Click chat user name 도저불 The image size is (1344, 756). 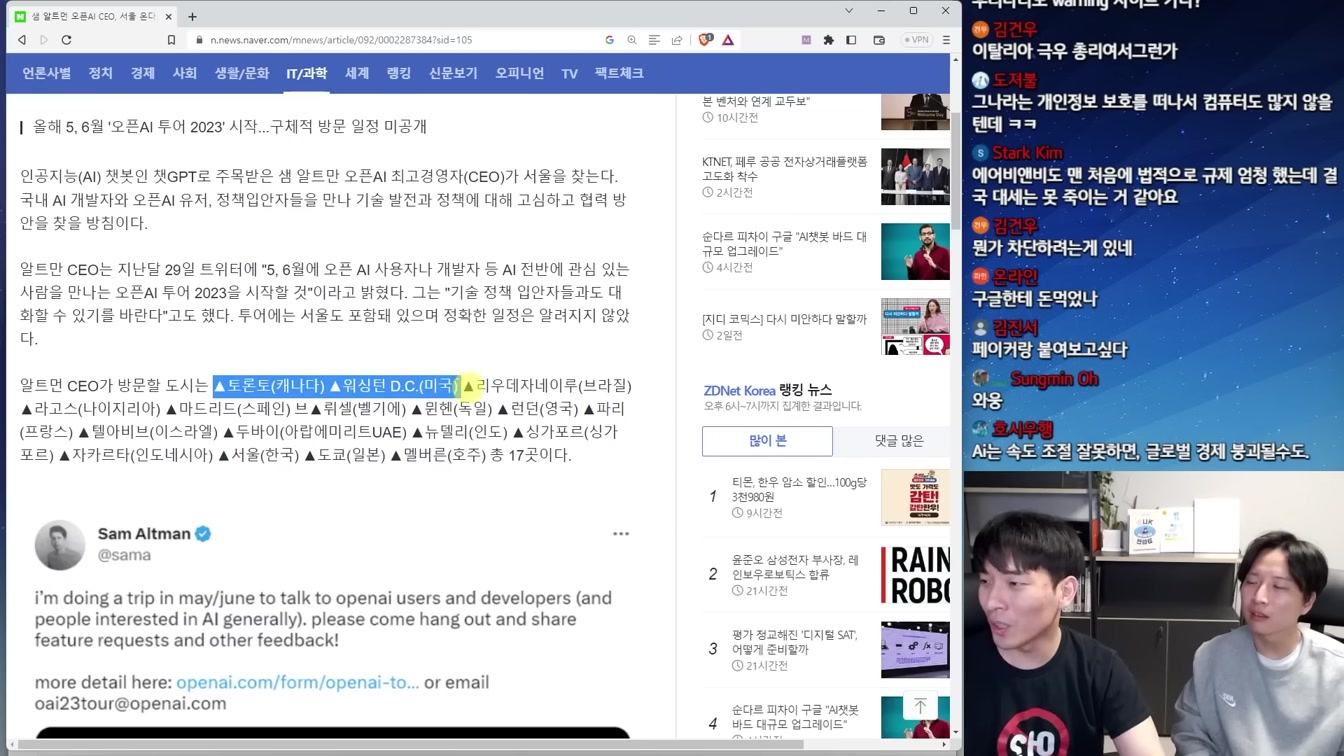[1015, 80]
